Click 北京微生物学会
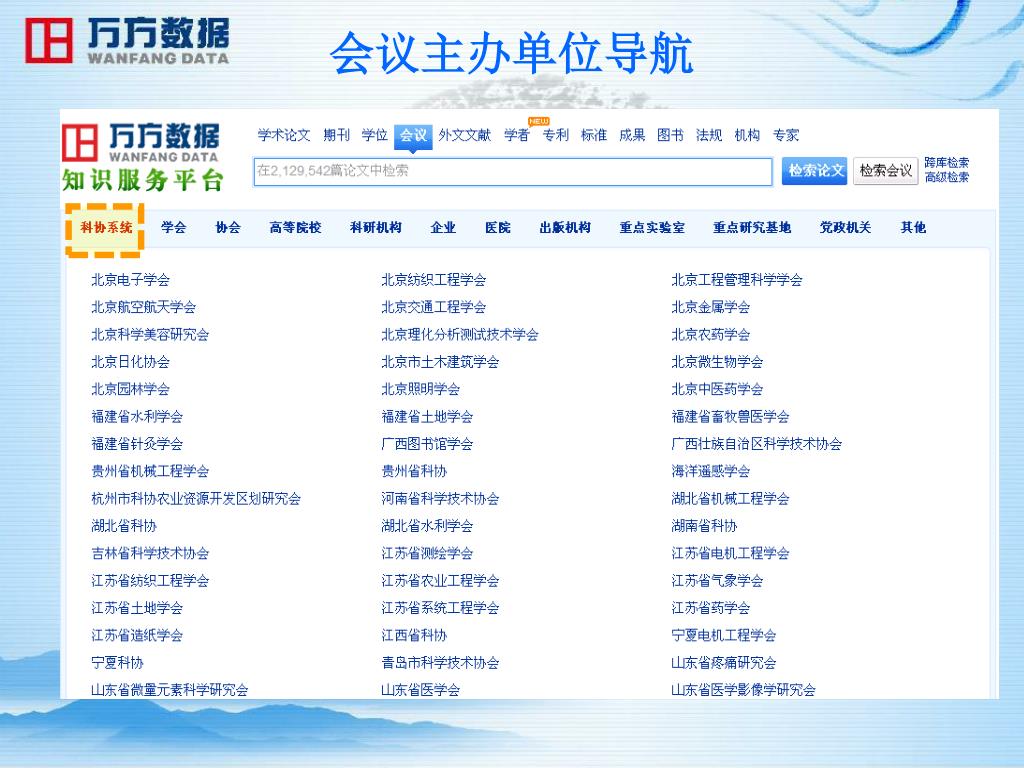 [717, 362]
